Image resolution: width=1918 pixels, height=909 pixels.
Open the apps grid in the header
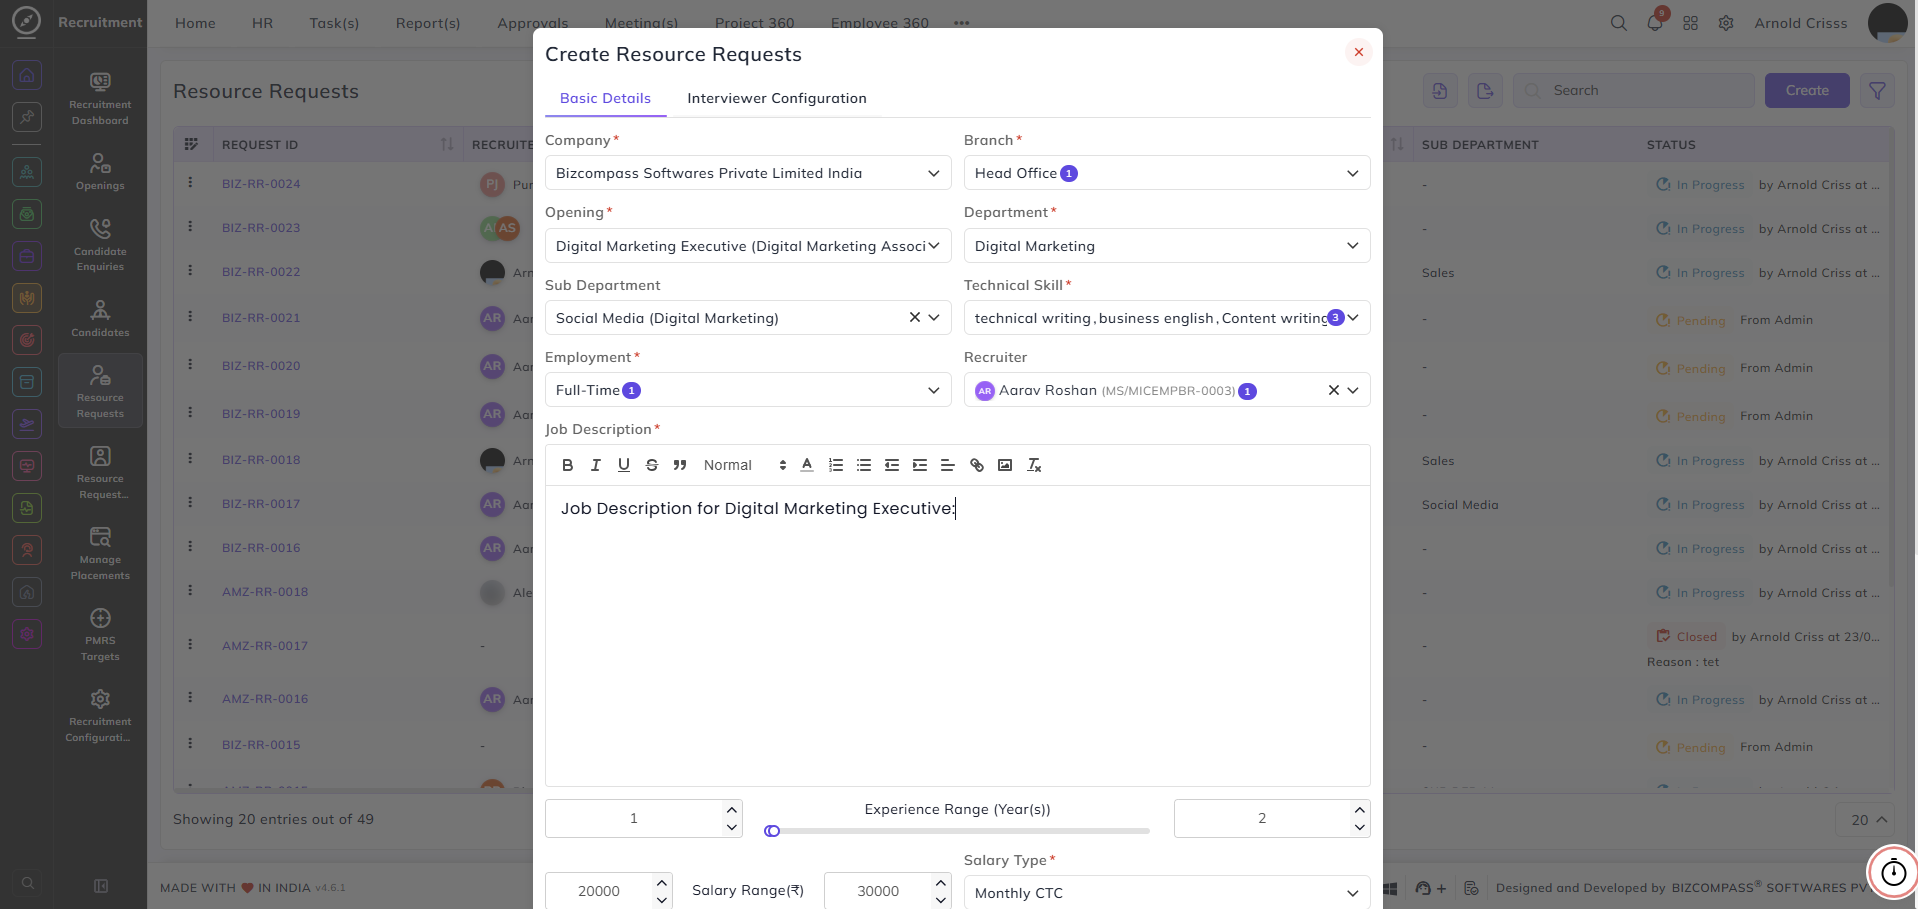(x=1690, y=23)
